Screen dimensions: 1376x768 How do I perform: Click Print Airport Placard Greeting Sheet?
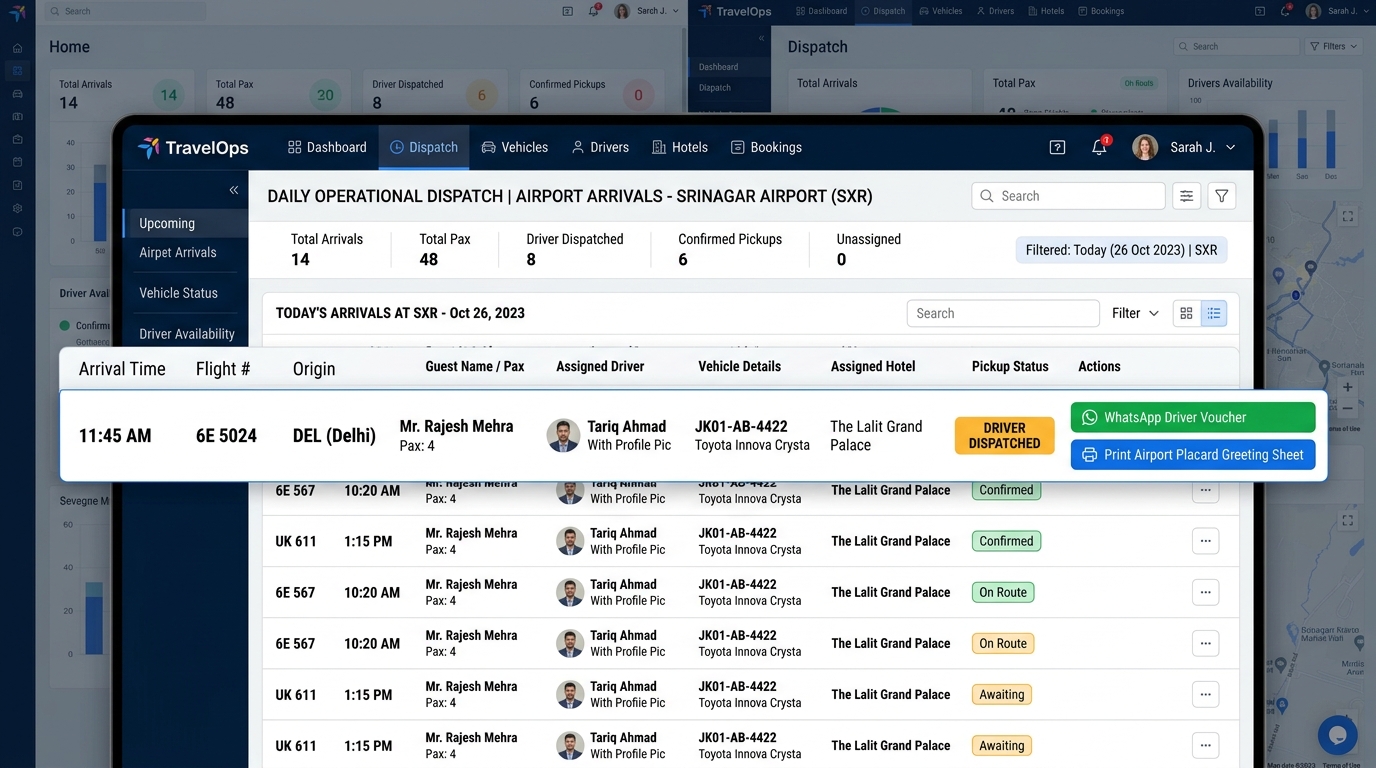pyautogui.click(x=1193, y=455)
